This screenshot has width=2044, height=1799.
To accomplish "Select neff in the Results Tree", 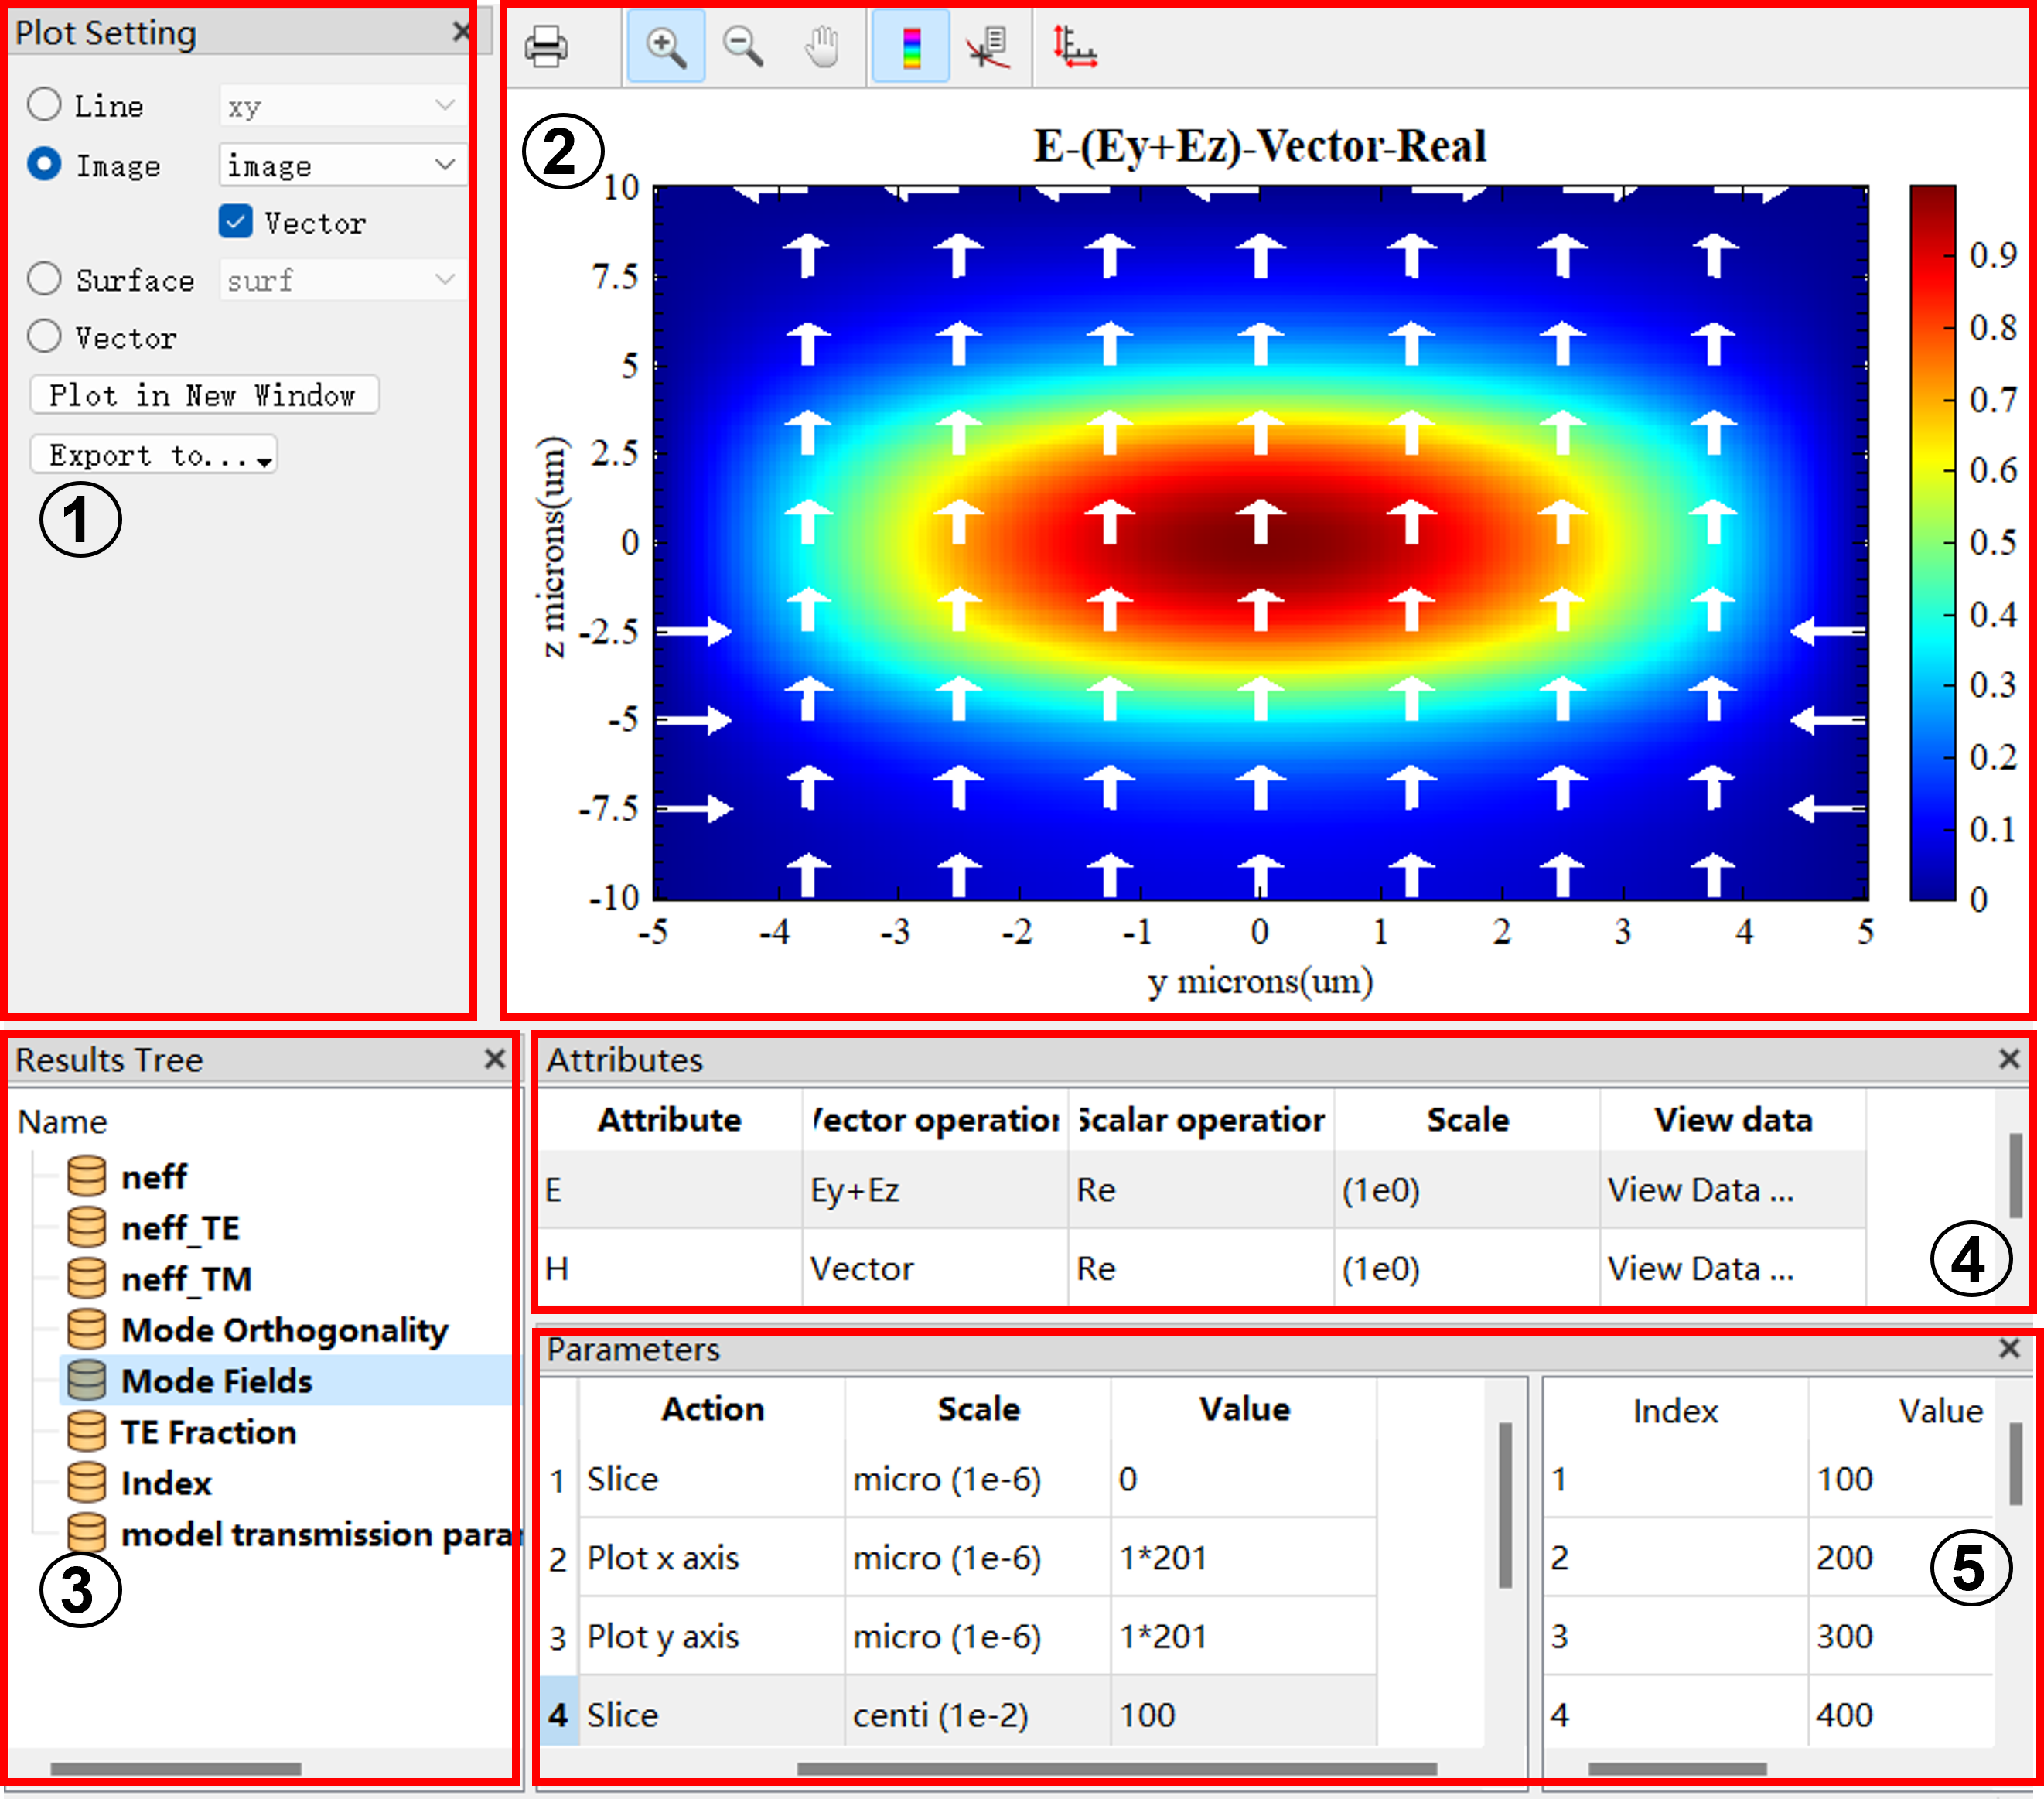I will click(154, 1177).
